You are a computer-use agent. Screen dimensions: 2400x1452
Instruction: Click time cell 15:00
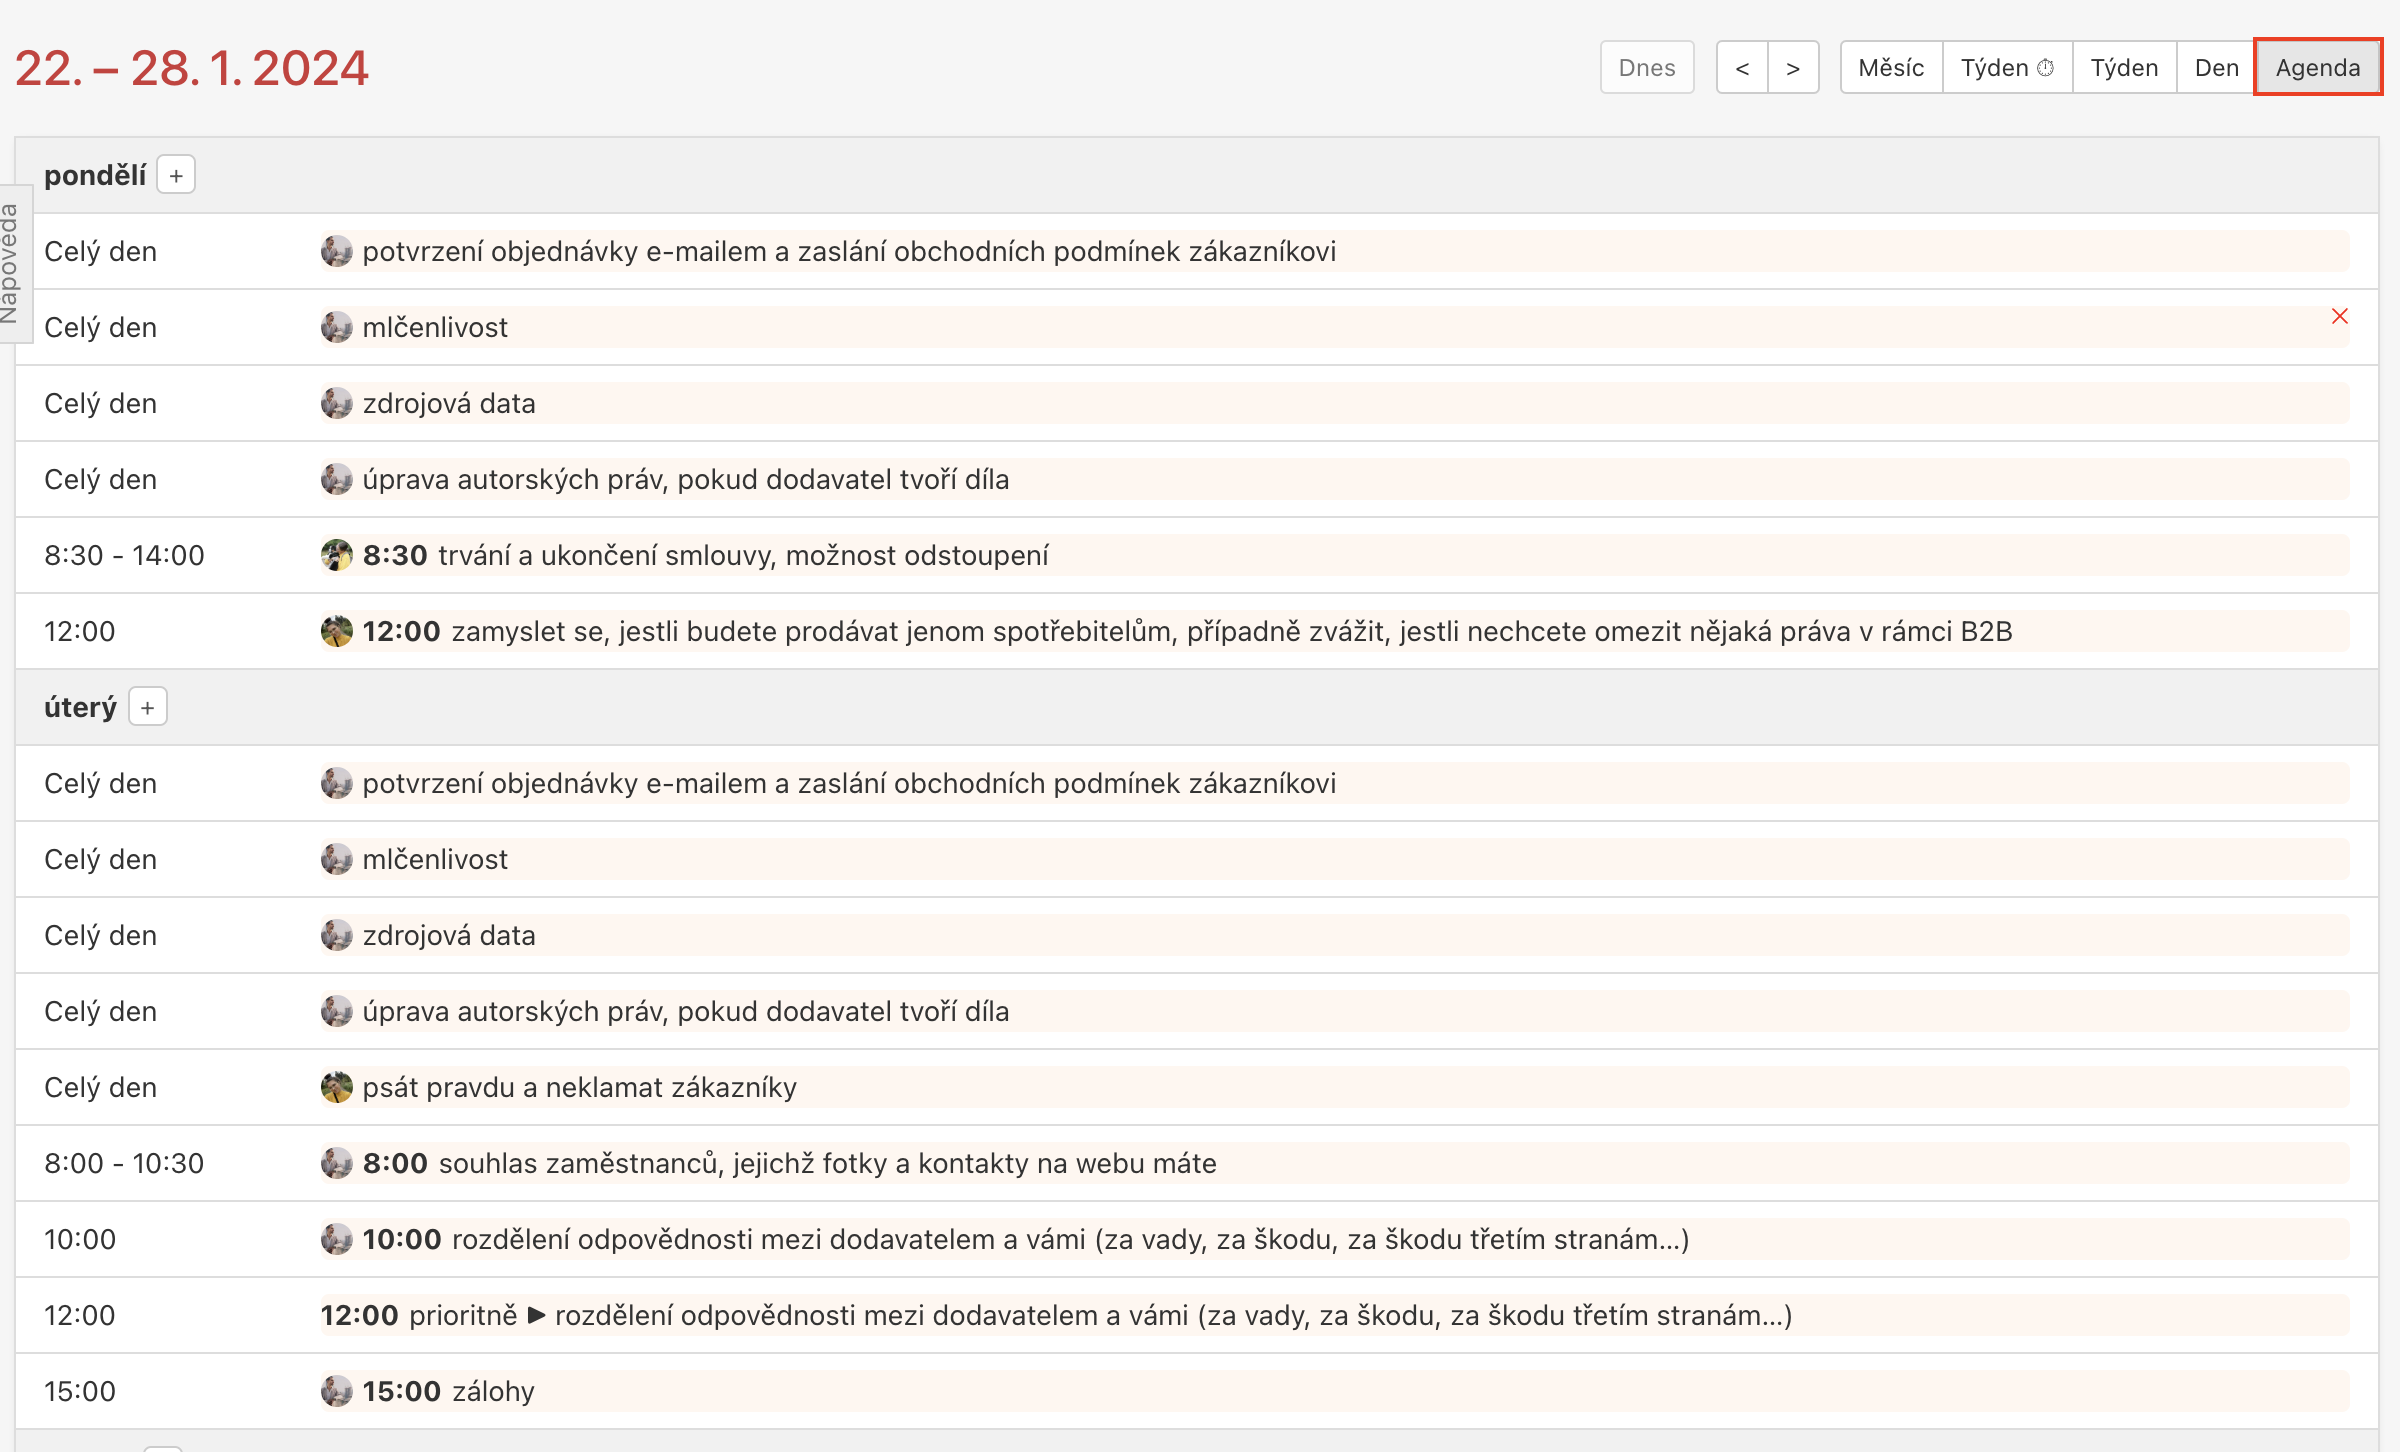click(x=80, y=1391)
